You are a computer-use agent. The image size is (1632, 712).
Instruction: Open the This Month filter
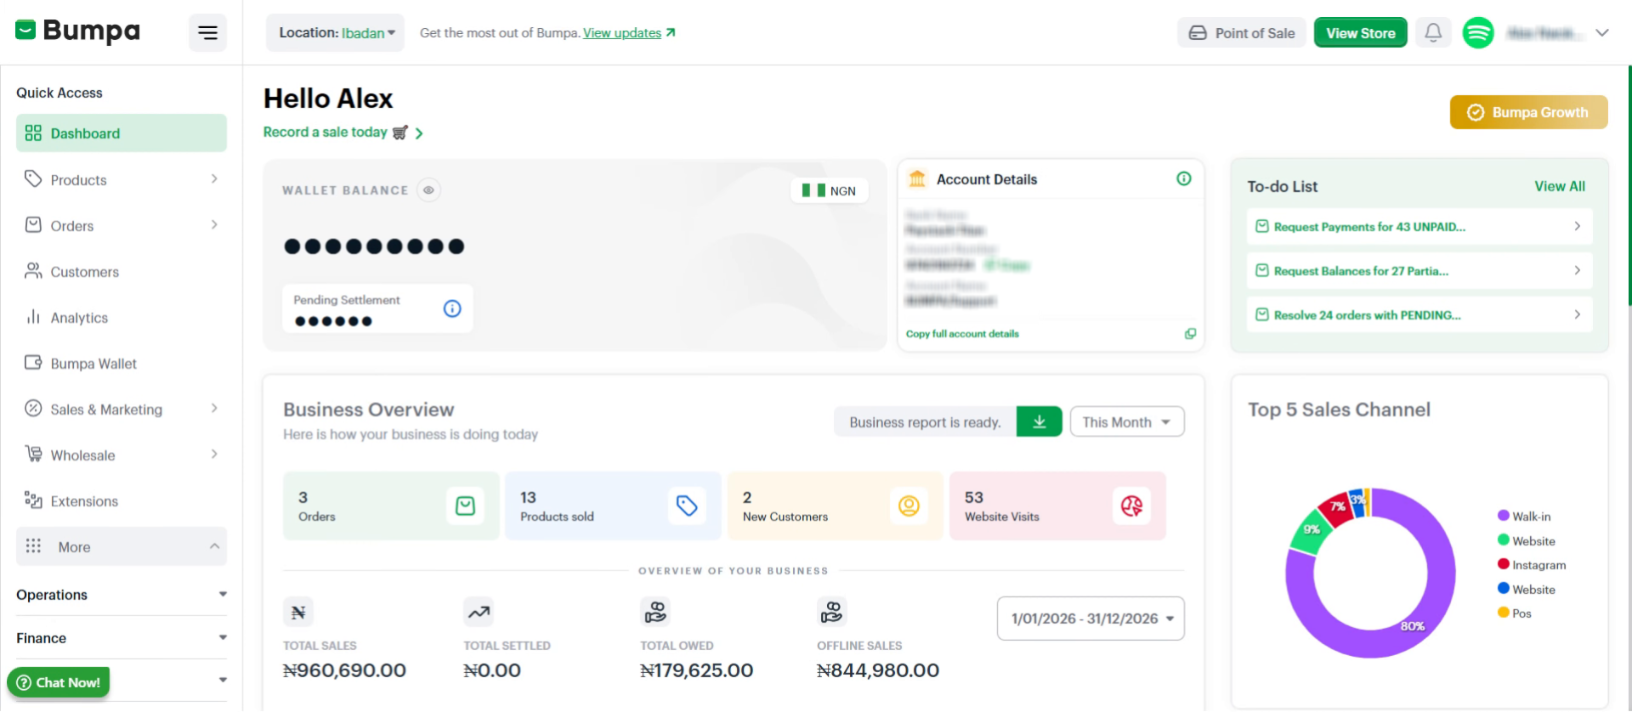pyautogui.click(x=1127, y=422)
